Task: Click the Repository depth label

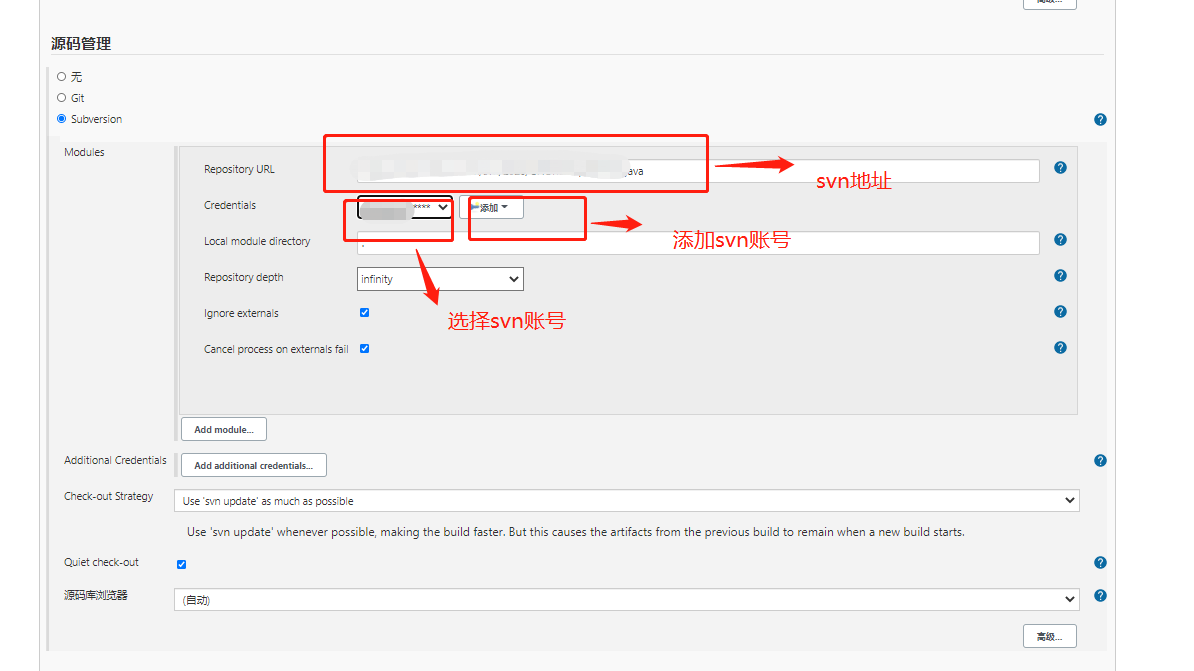Action: (244, 277)
